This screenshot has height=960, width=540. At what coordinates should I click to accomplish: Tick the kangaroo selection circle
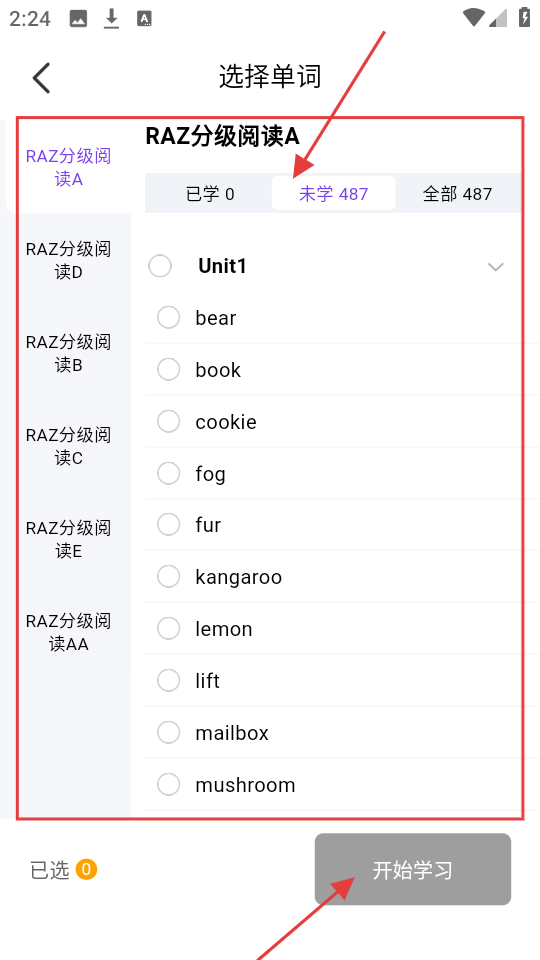168,576
